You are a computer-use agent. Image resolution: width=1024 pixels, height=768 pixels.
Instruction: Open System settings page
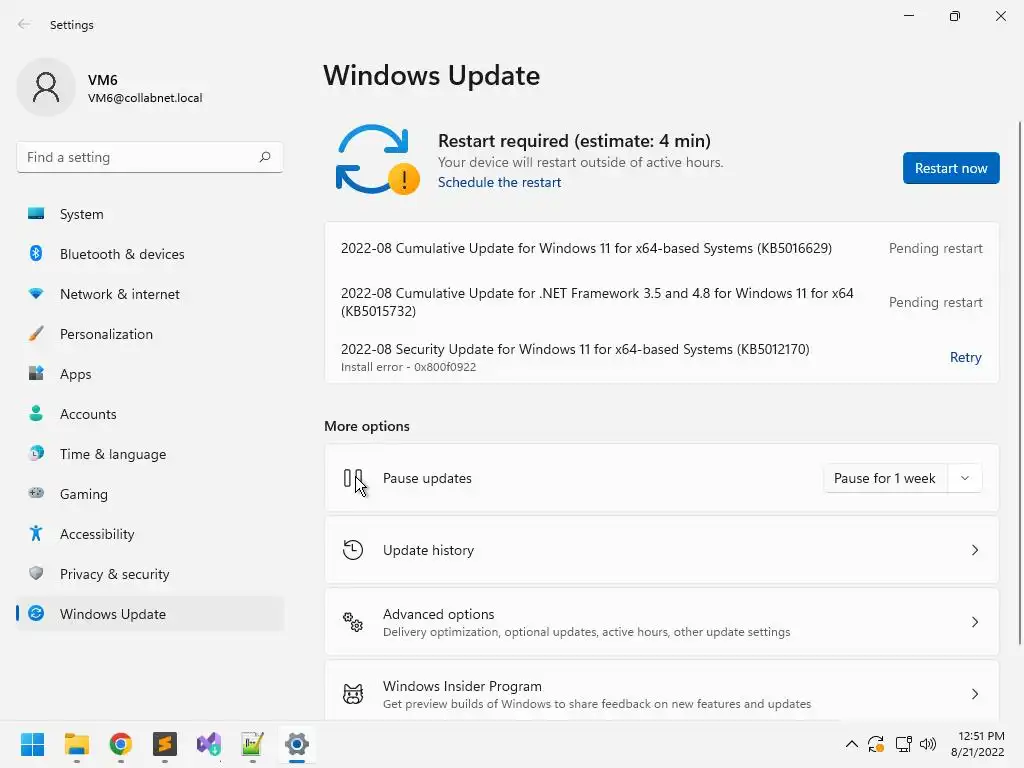click(150, 214)
